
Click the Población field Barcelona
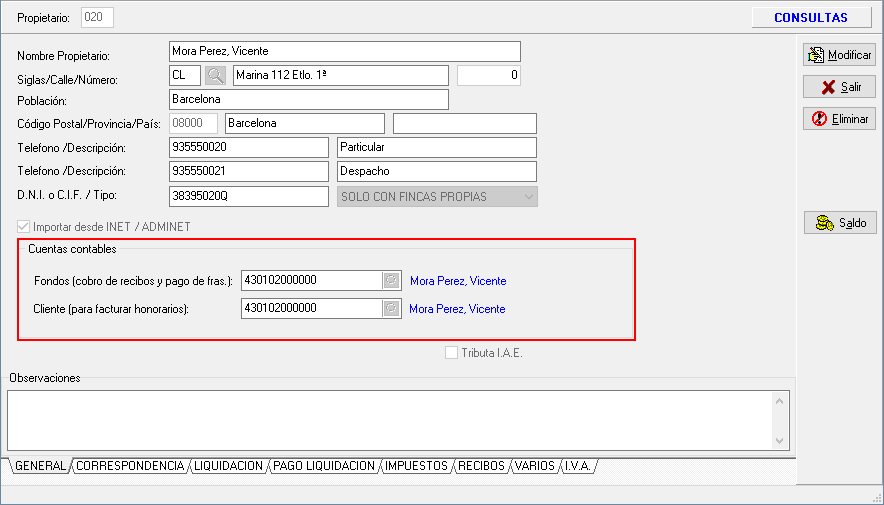[309, 99]
